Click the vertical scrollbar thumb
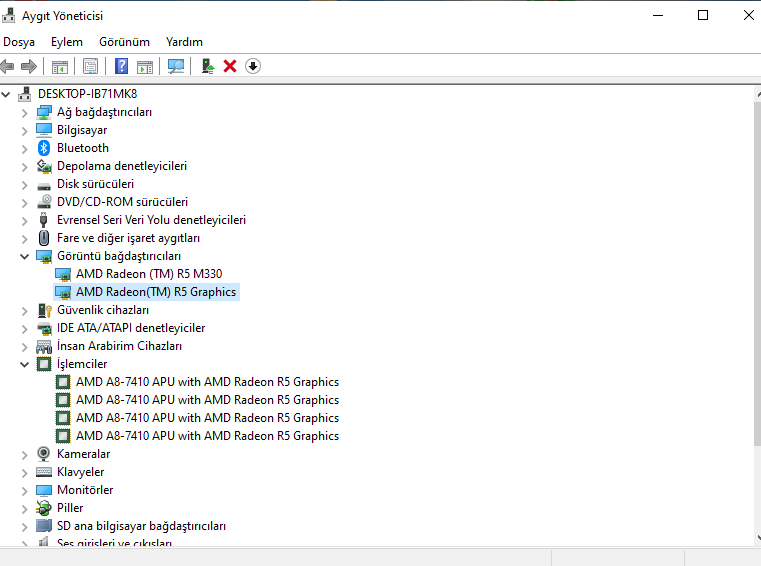 (x=757, y=272)
